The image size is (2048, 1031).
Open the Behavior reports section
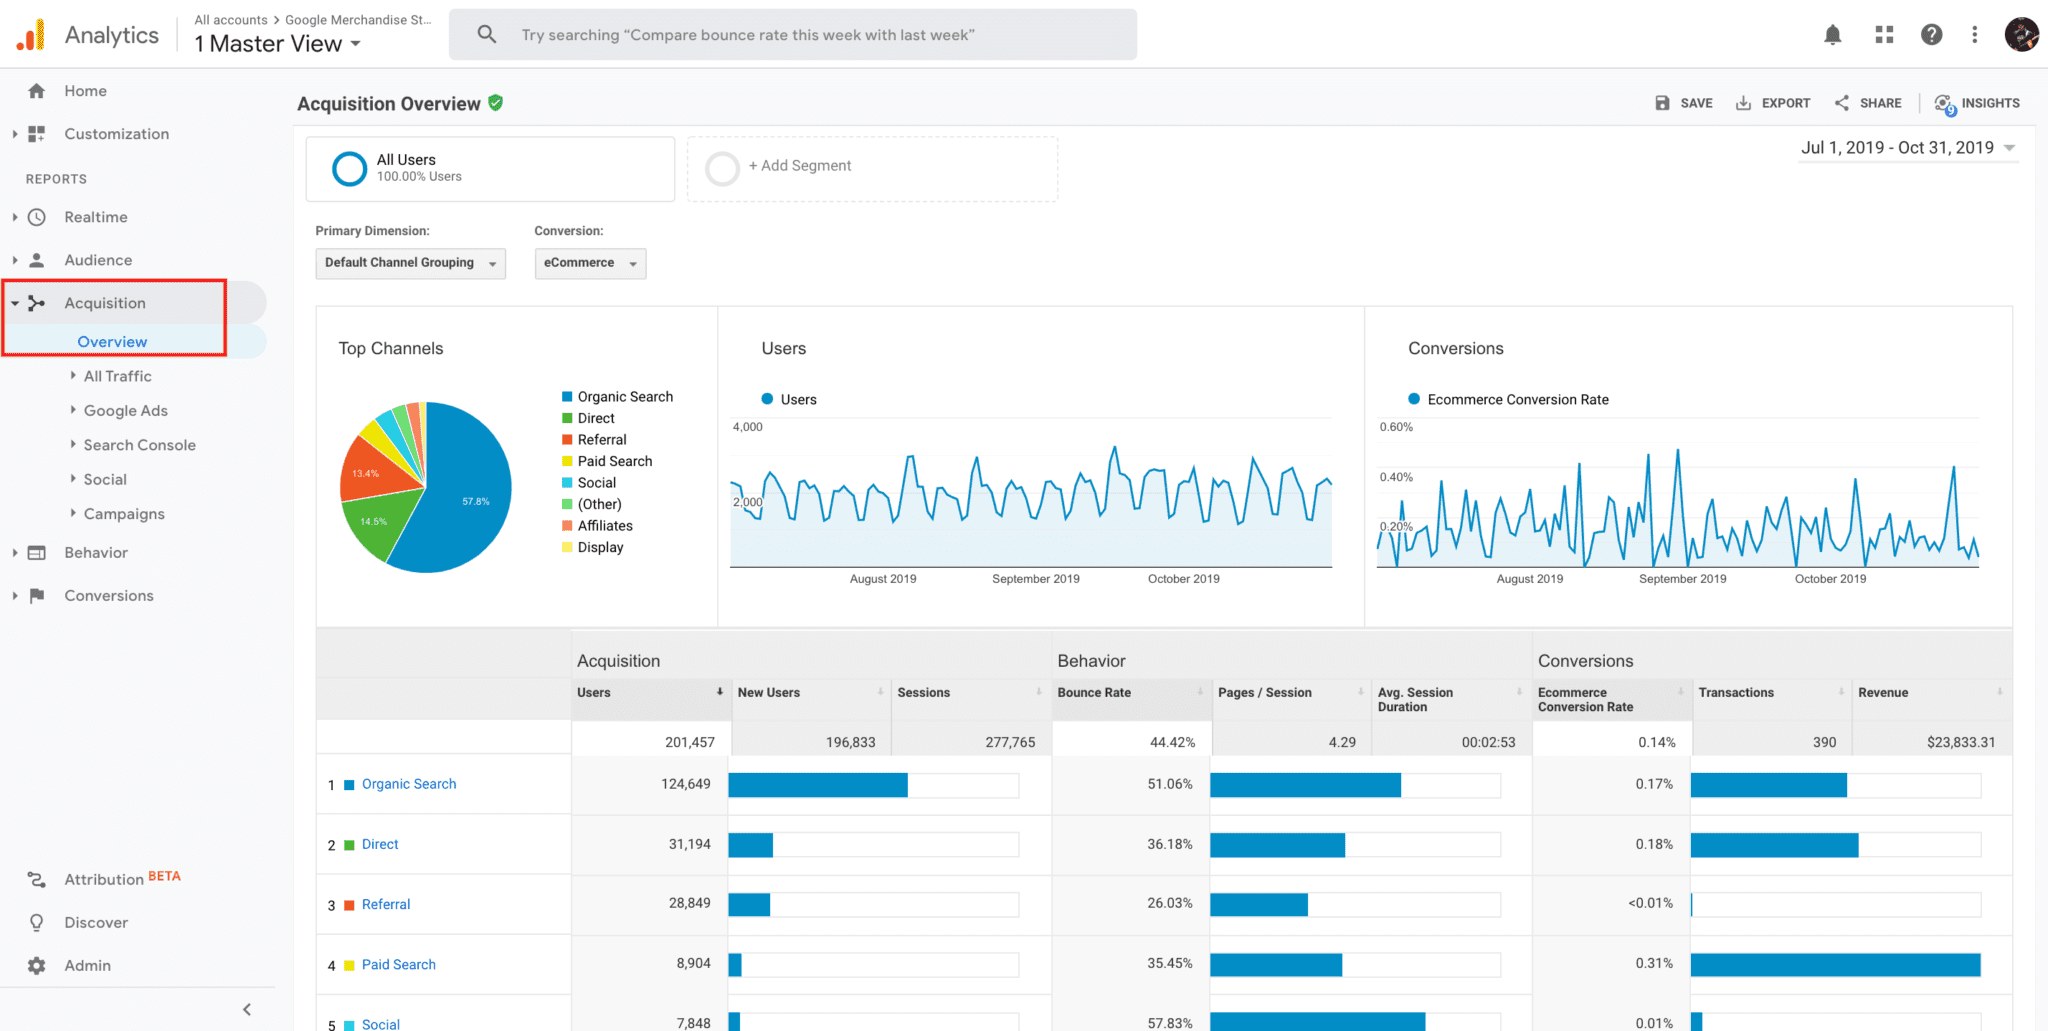[96, 552]
